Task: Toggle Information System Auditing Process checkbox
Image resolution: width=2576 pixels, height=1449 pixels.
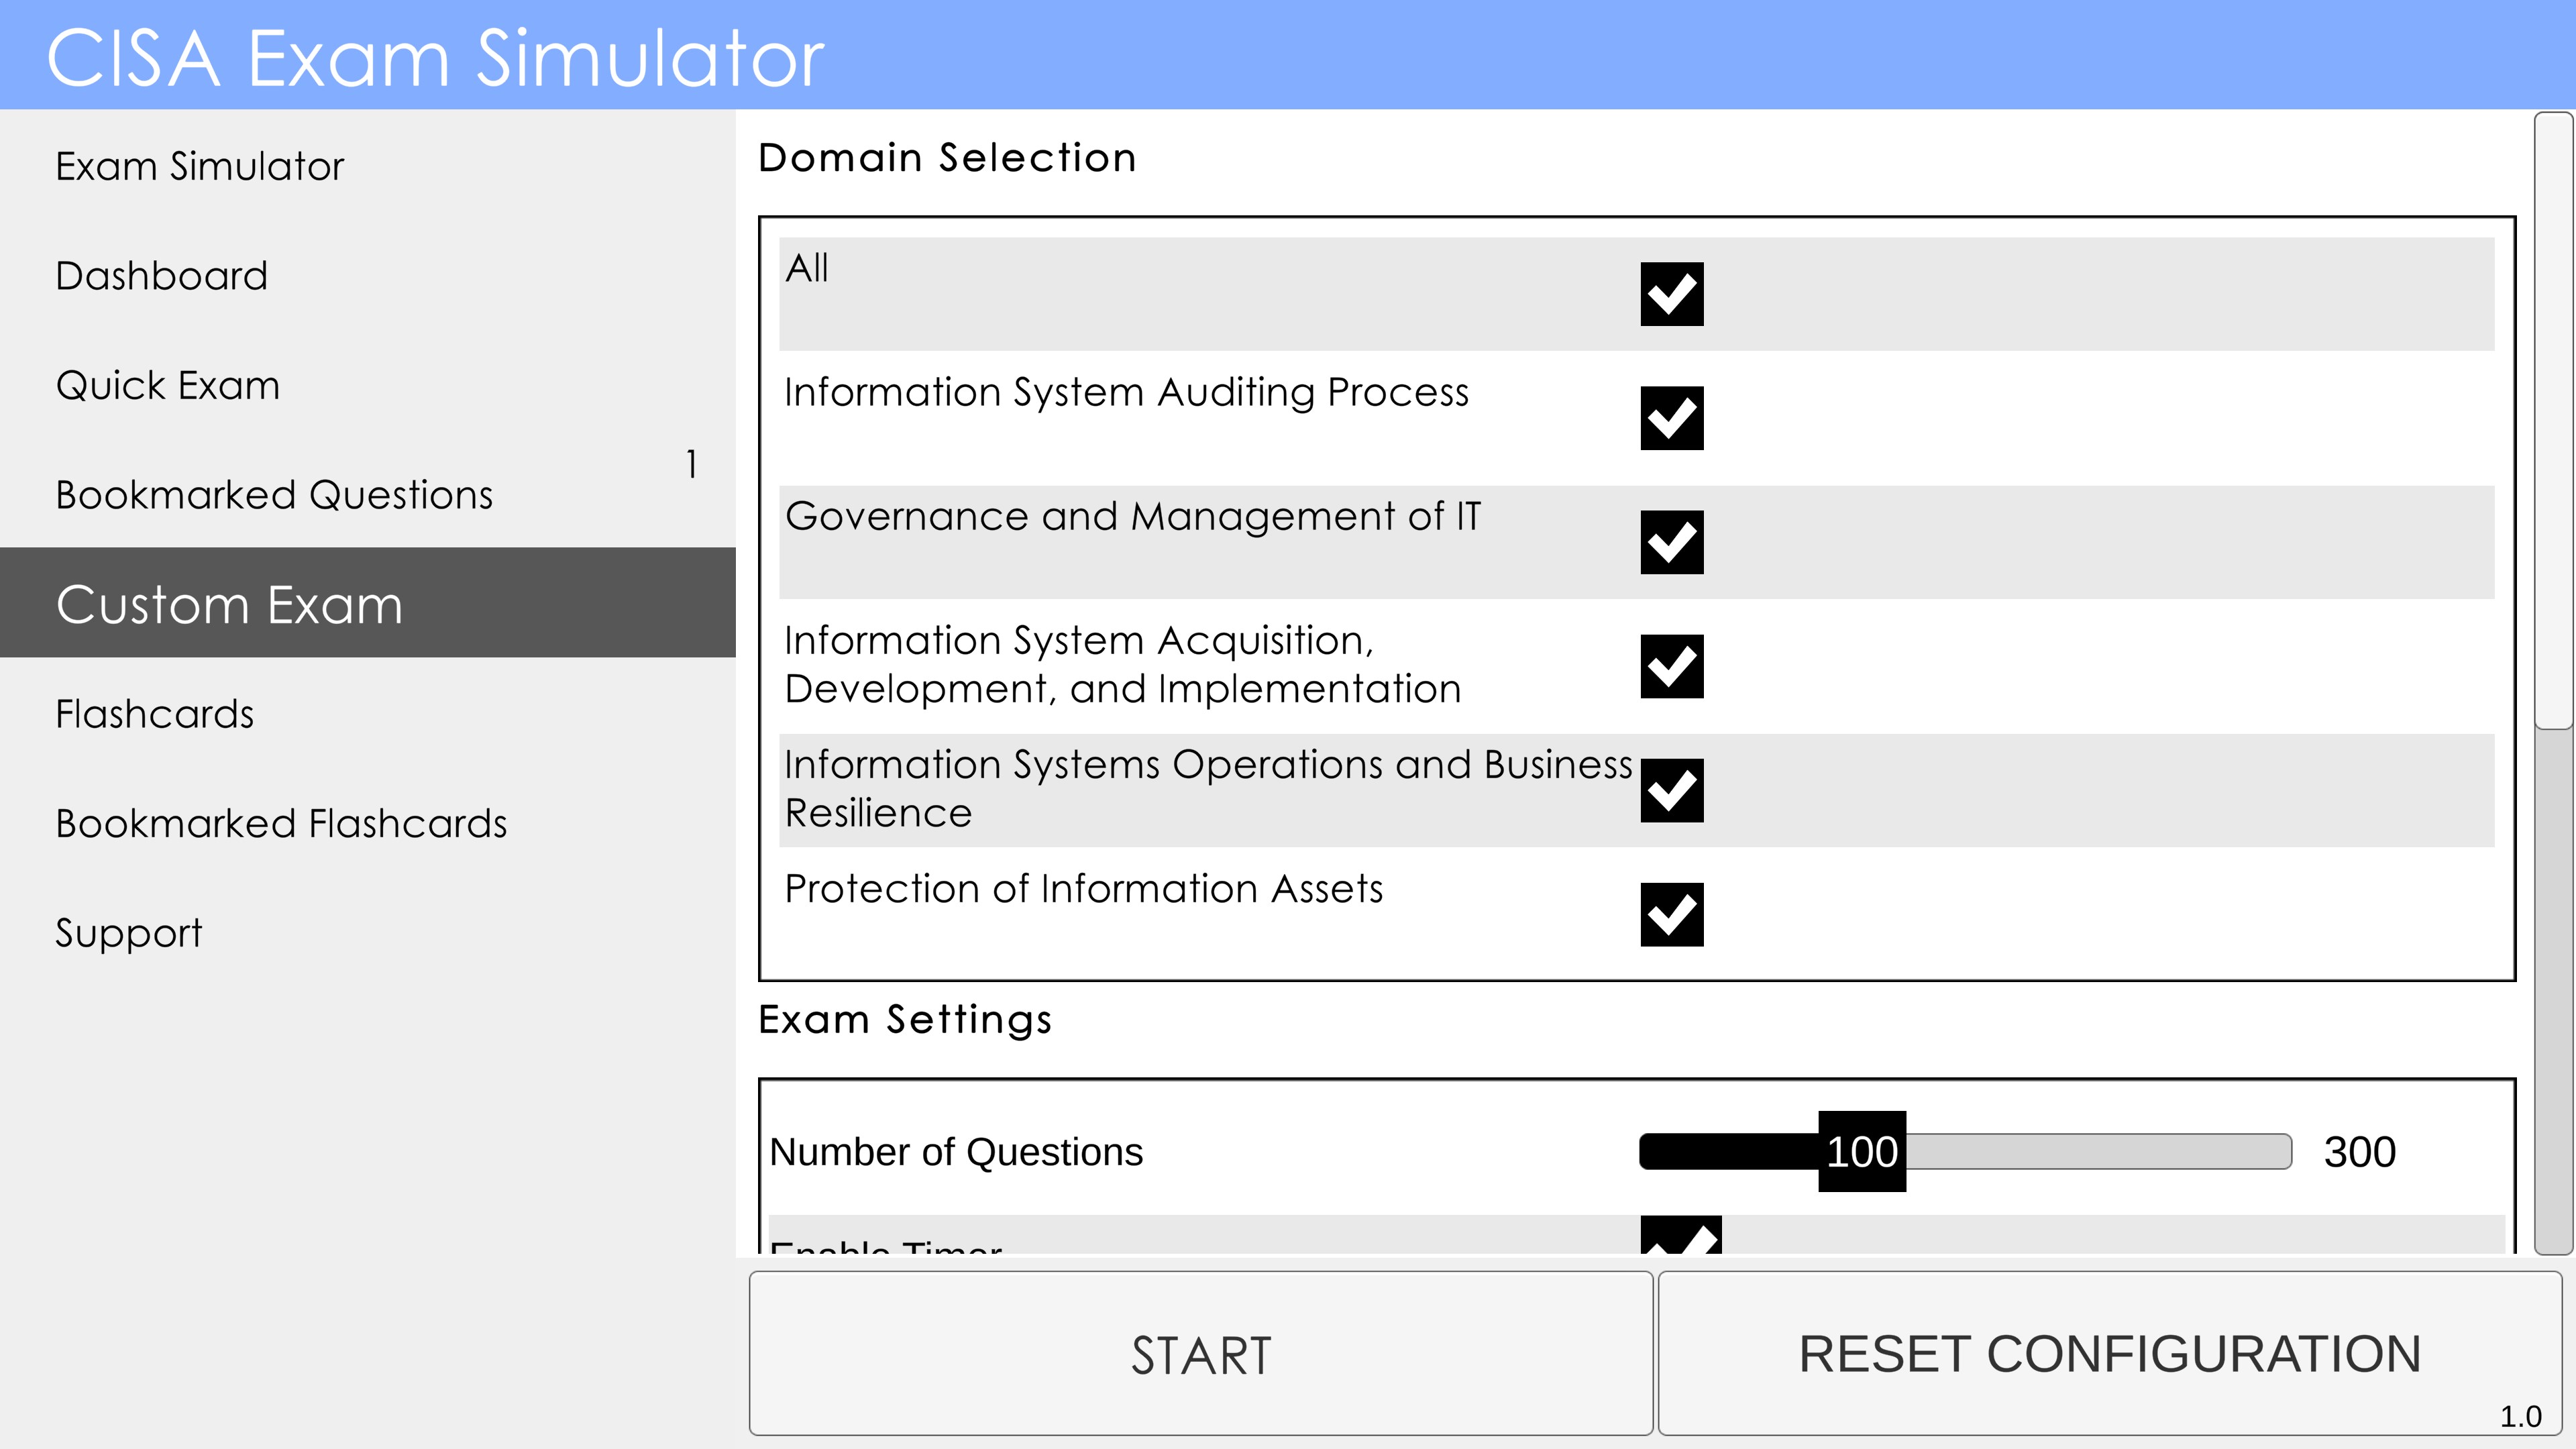Action: pyautogui.click(x=1671, y=418)
